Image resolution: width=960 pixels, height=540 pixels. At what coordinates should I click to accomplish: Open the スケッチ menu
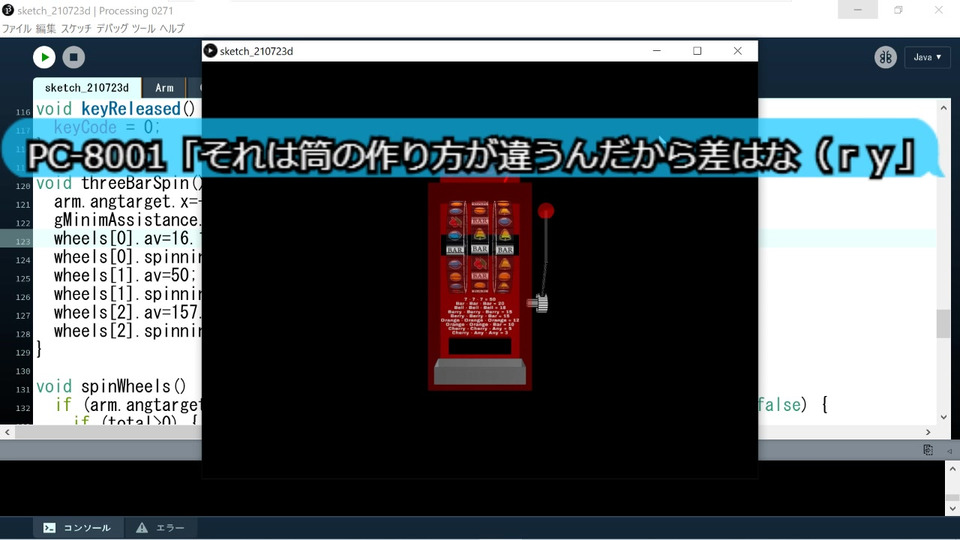pyautogui.click(x=76, y=29)
